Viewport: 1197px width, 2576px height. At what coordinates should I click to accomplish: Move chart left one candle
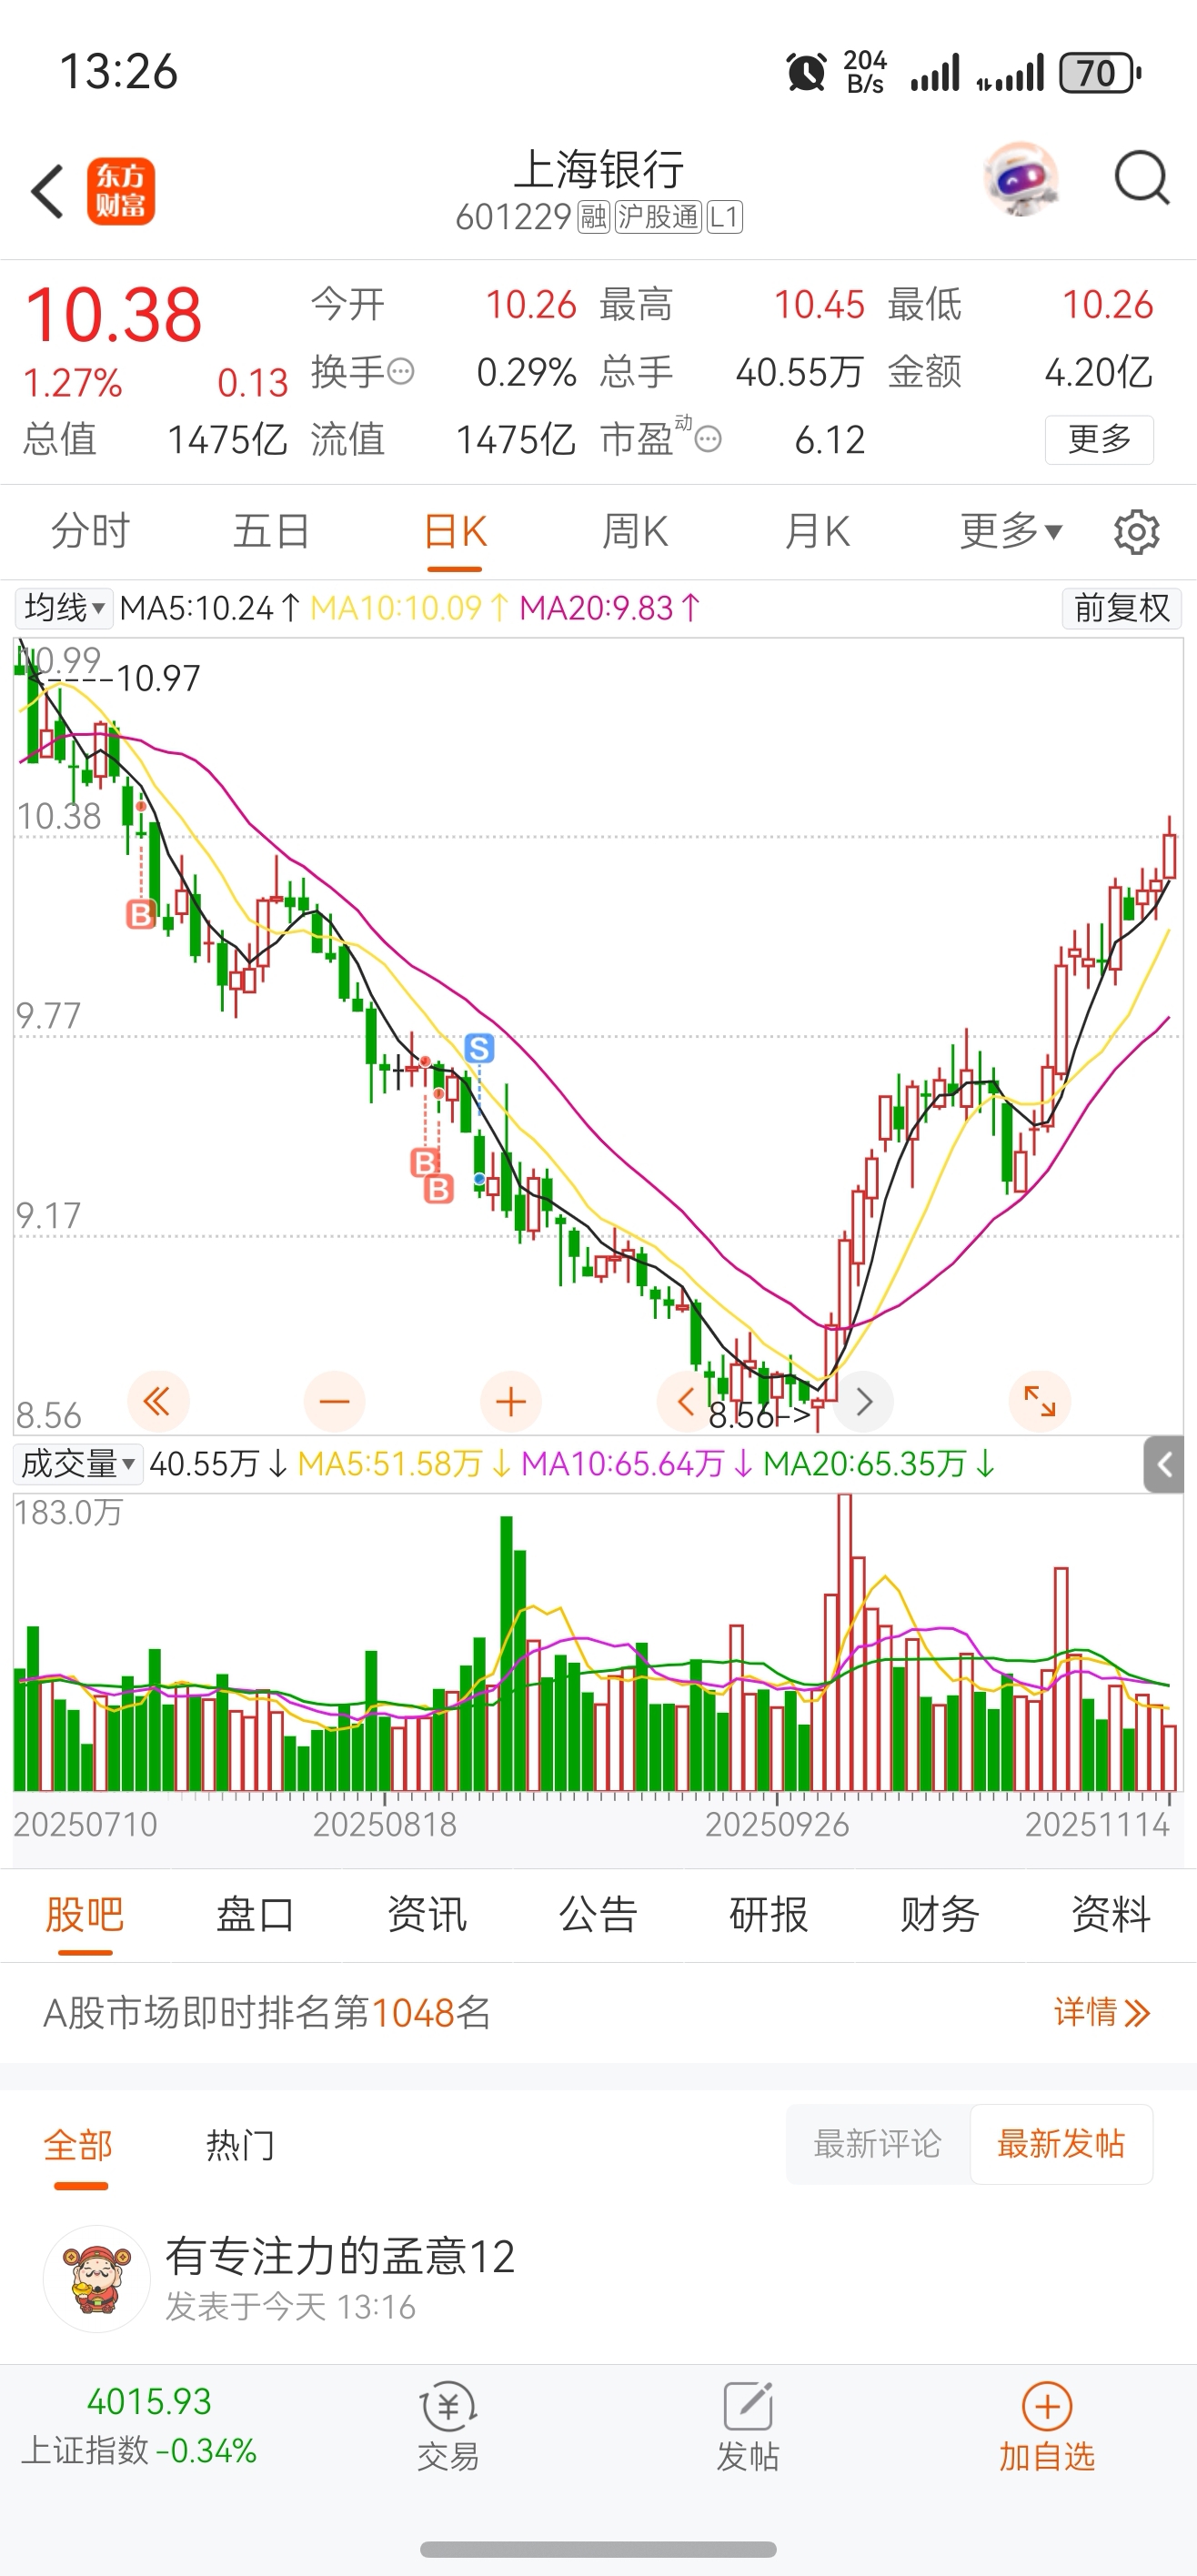point(686,1401)
